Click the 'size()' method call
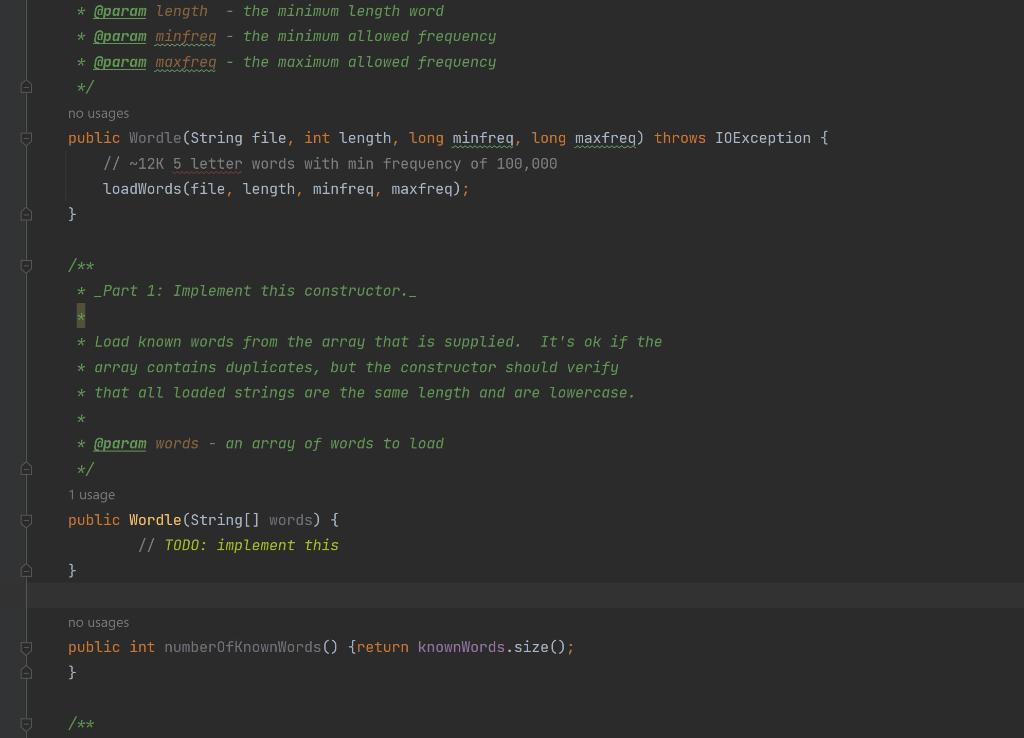 coord(539,647)
